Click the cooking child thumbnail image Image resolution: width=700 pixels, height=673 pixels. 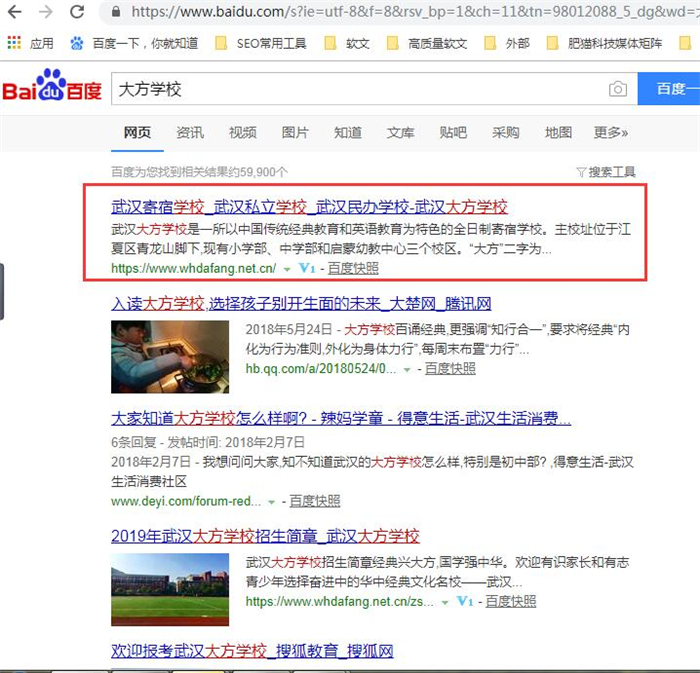click(x=170, y=357)
